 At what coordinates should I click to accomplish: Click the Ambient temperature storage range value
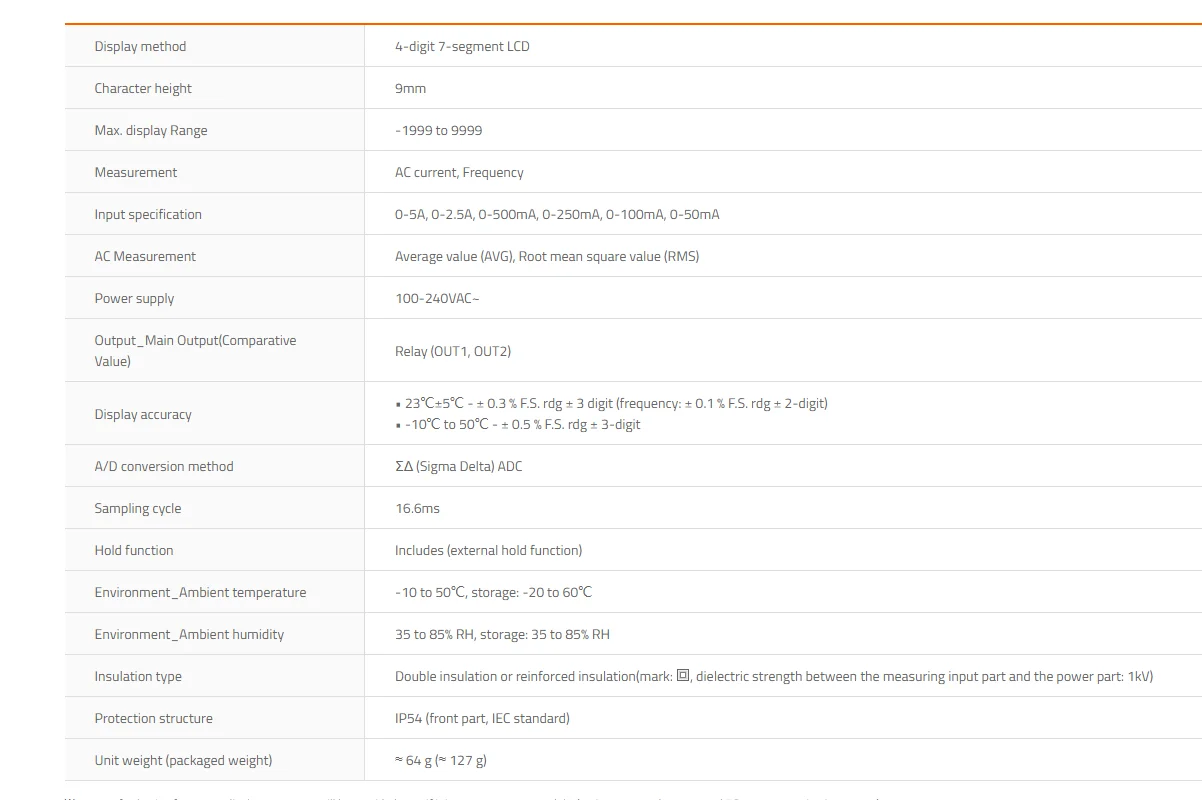(493, 592)
